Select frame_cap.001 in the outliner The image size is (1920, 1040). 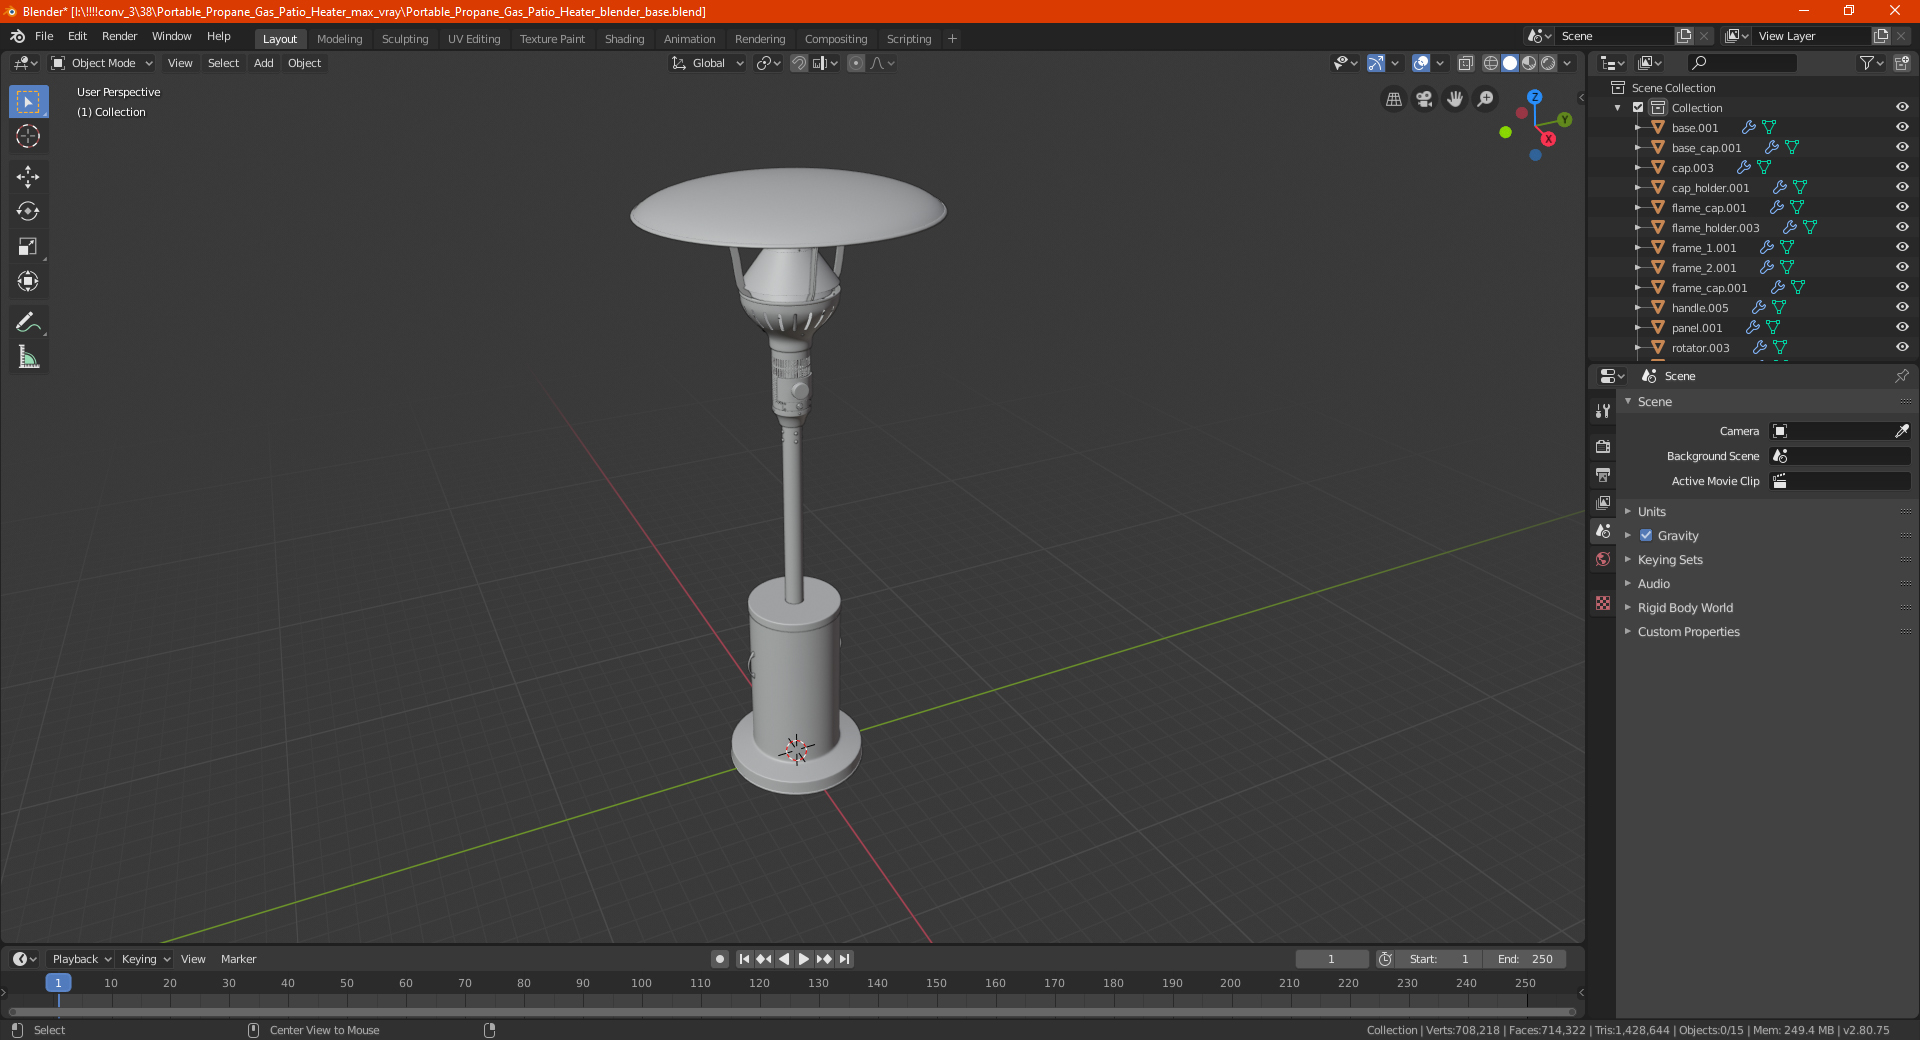tap(1709, 287)
